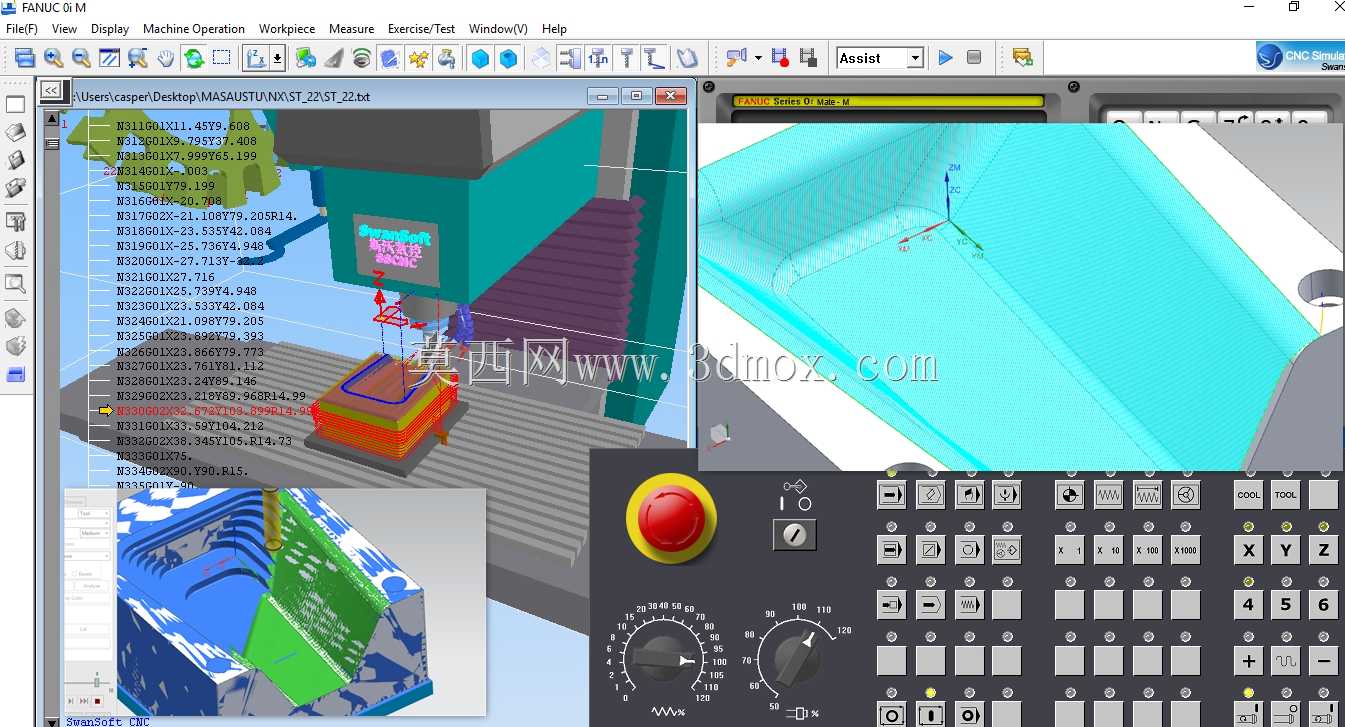1345x727 pixels.
Task: Click the handwheel mode icon
Action: (1185, 495)
